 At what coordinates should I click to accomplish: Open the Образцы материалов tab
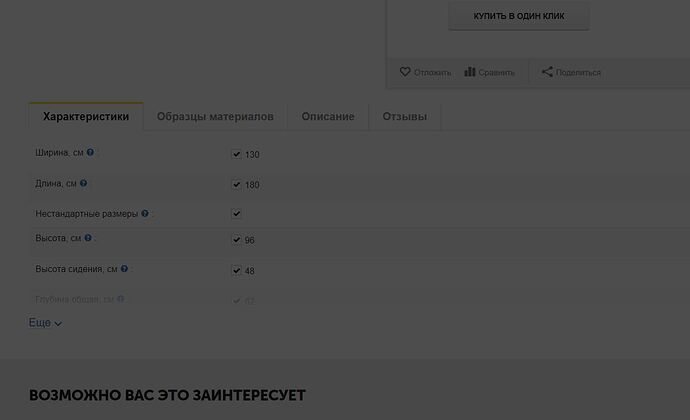(215, 116)
